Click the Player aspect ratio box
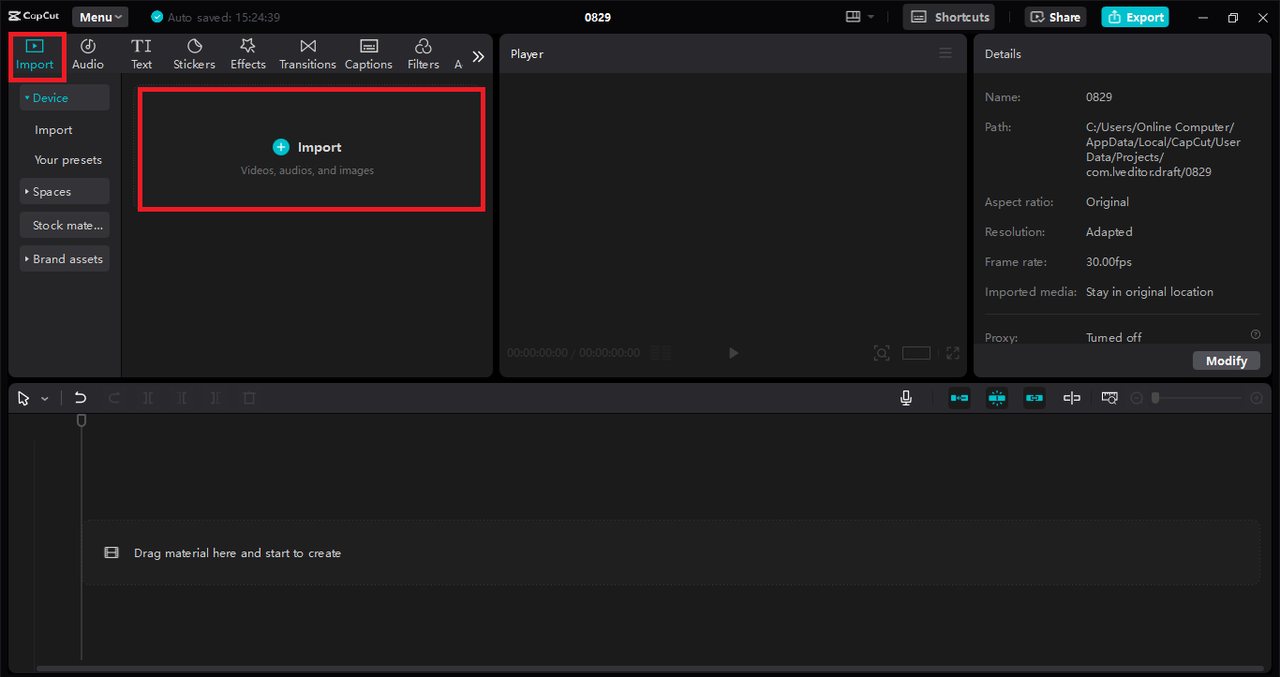 916,353
